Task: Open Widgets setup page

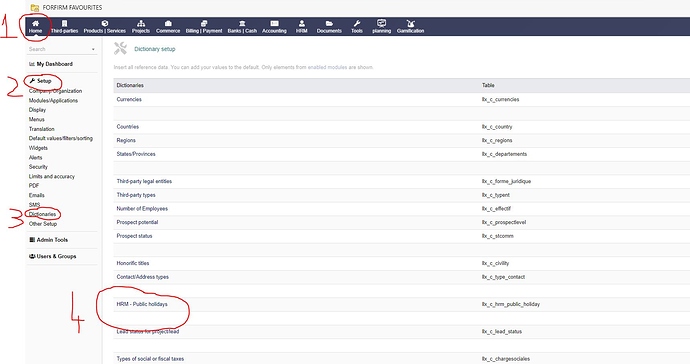Action: pos(38,148)
